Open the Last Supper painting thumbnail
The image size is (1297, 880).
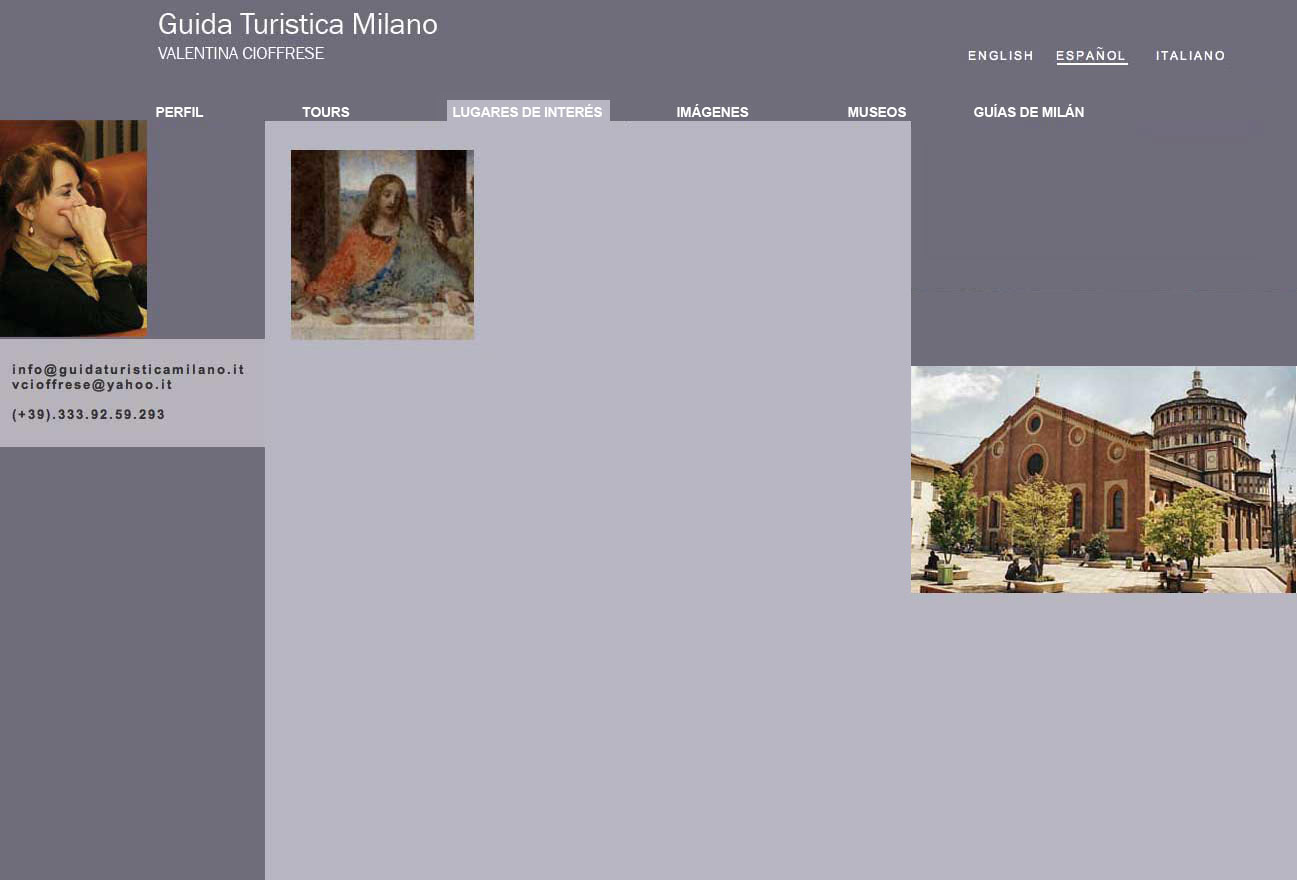[382, 245]
